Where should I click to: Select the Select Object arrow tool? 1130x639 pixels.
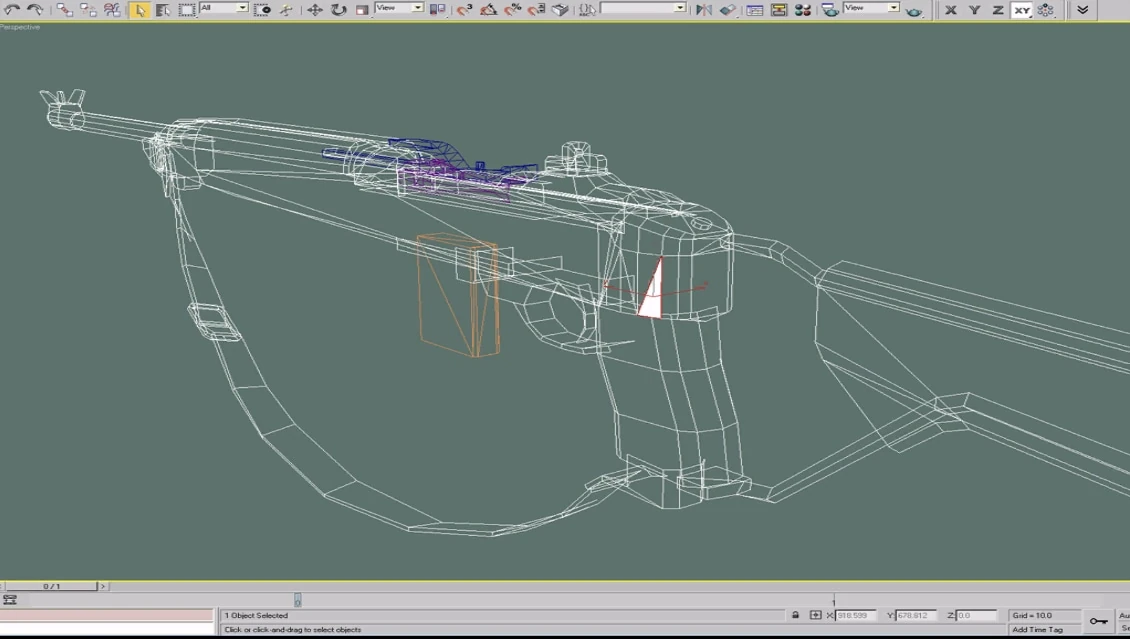pos(140,9)
